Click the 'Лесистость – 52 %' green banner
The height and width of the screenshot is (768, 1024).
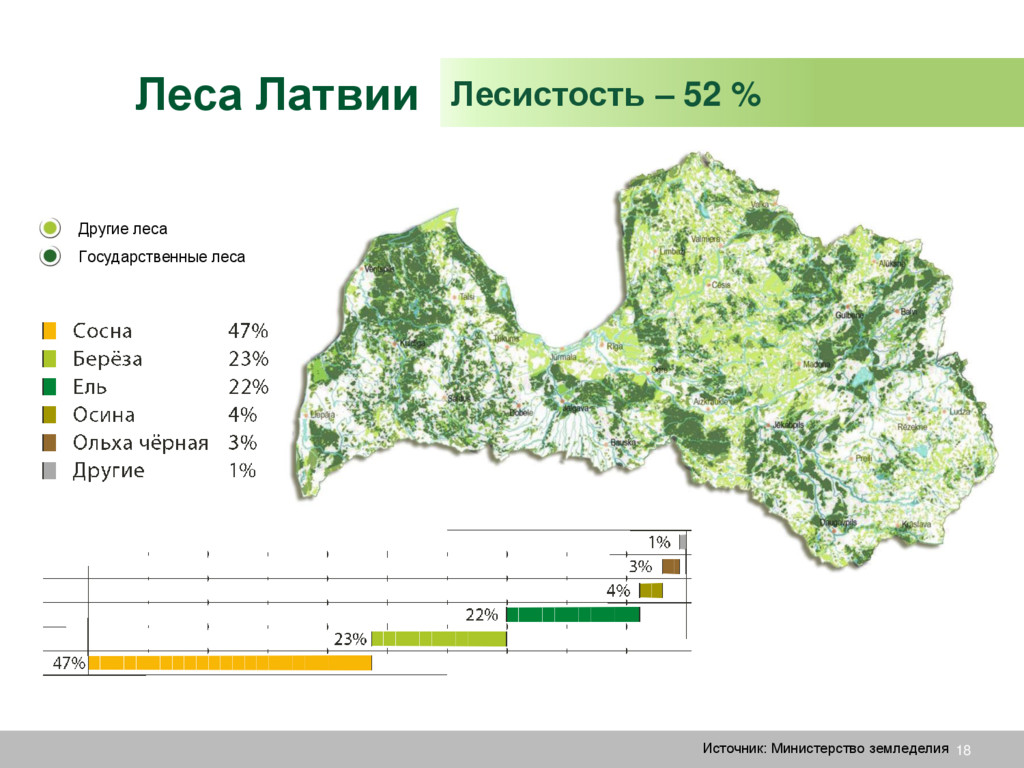731,93
